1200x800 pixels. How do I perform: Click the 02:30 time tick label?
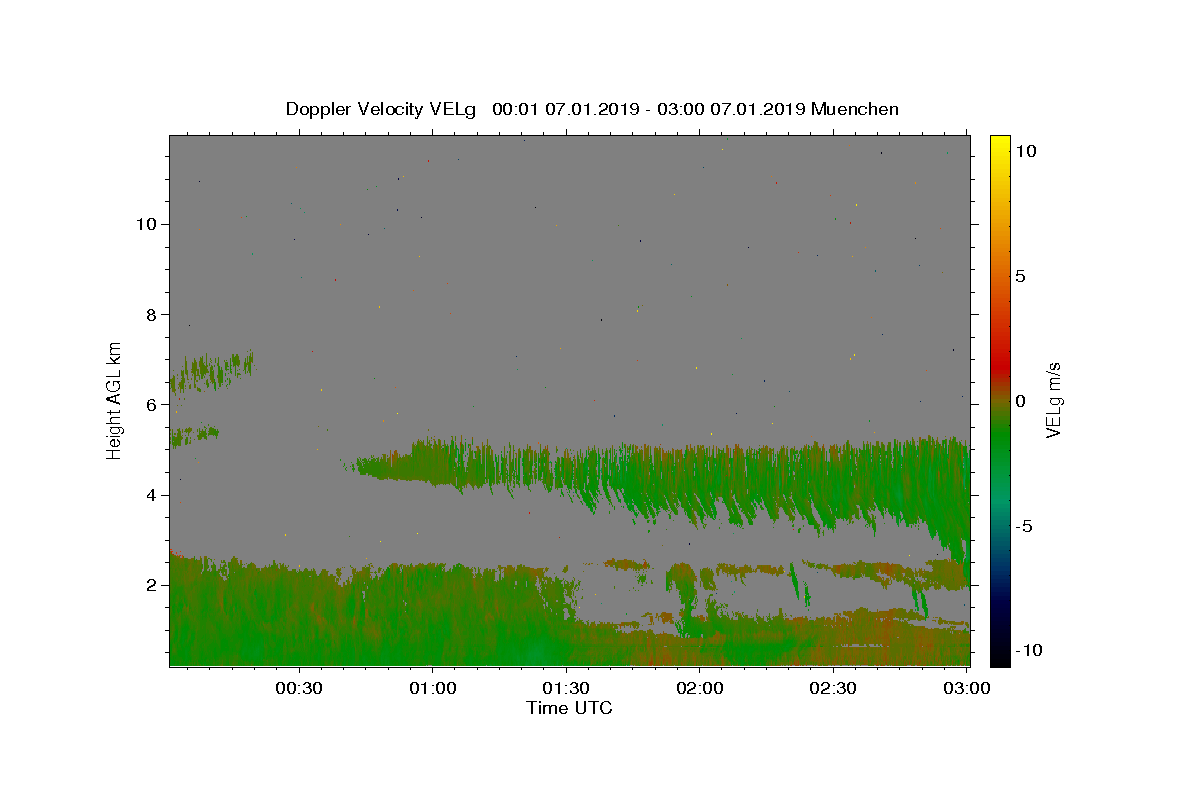pos(833,689)
